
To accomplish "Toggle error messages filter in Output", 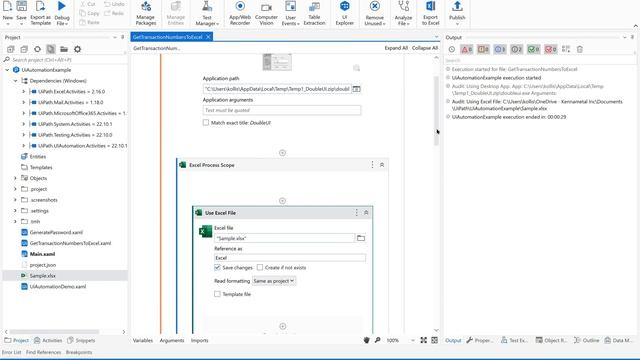I will 467,49.
